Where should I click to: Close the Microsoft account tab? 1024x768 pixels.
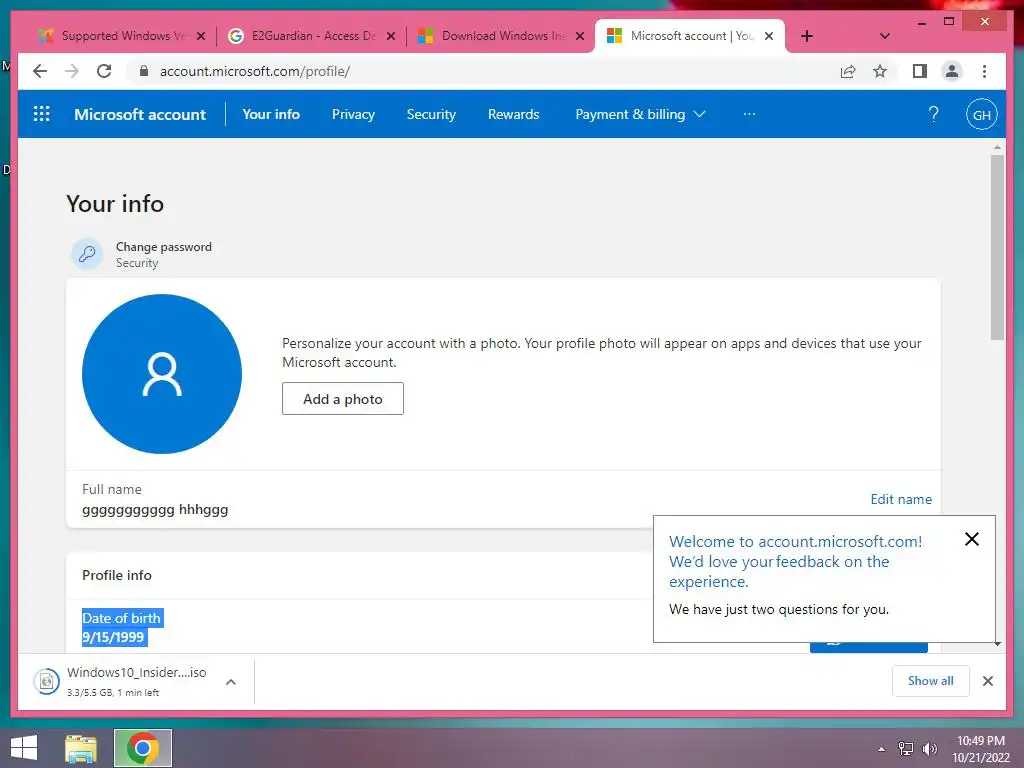tap(769, 36)
